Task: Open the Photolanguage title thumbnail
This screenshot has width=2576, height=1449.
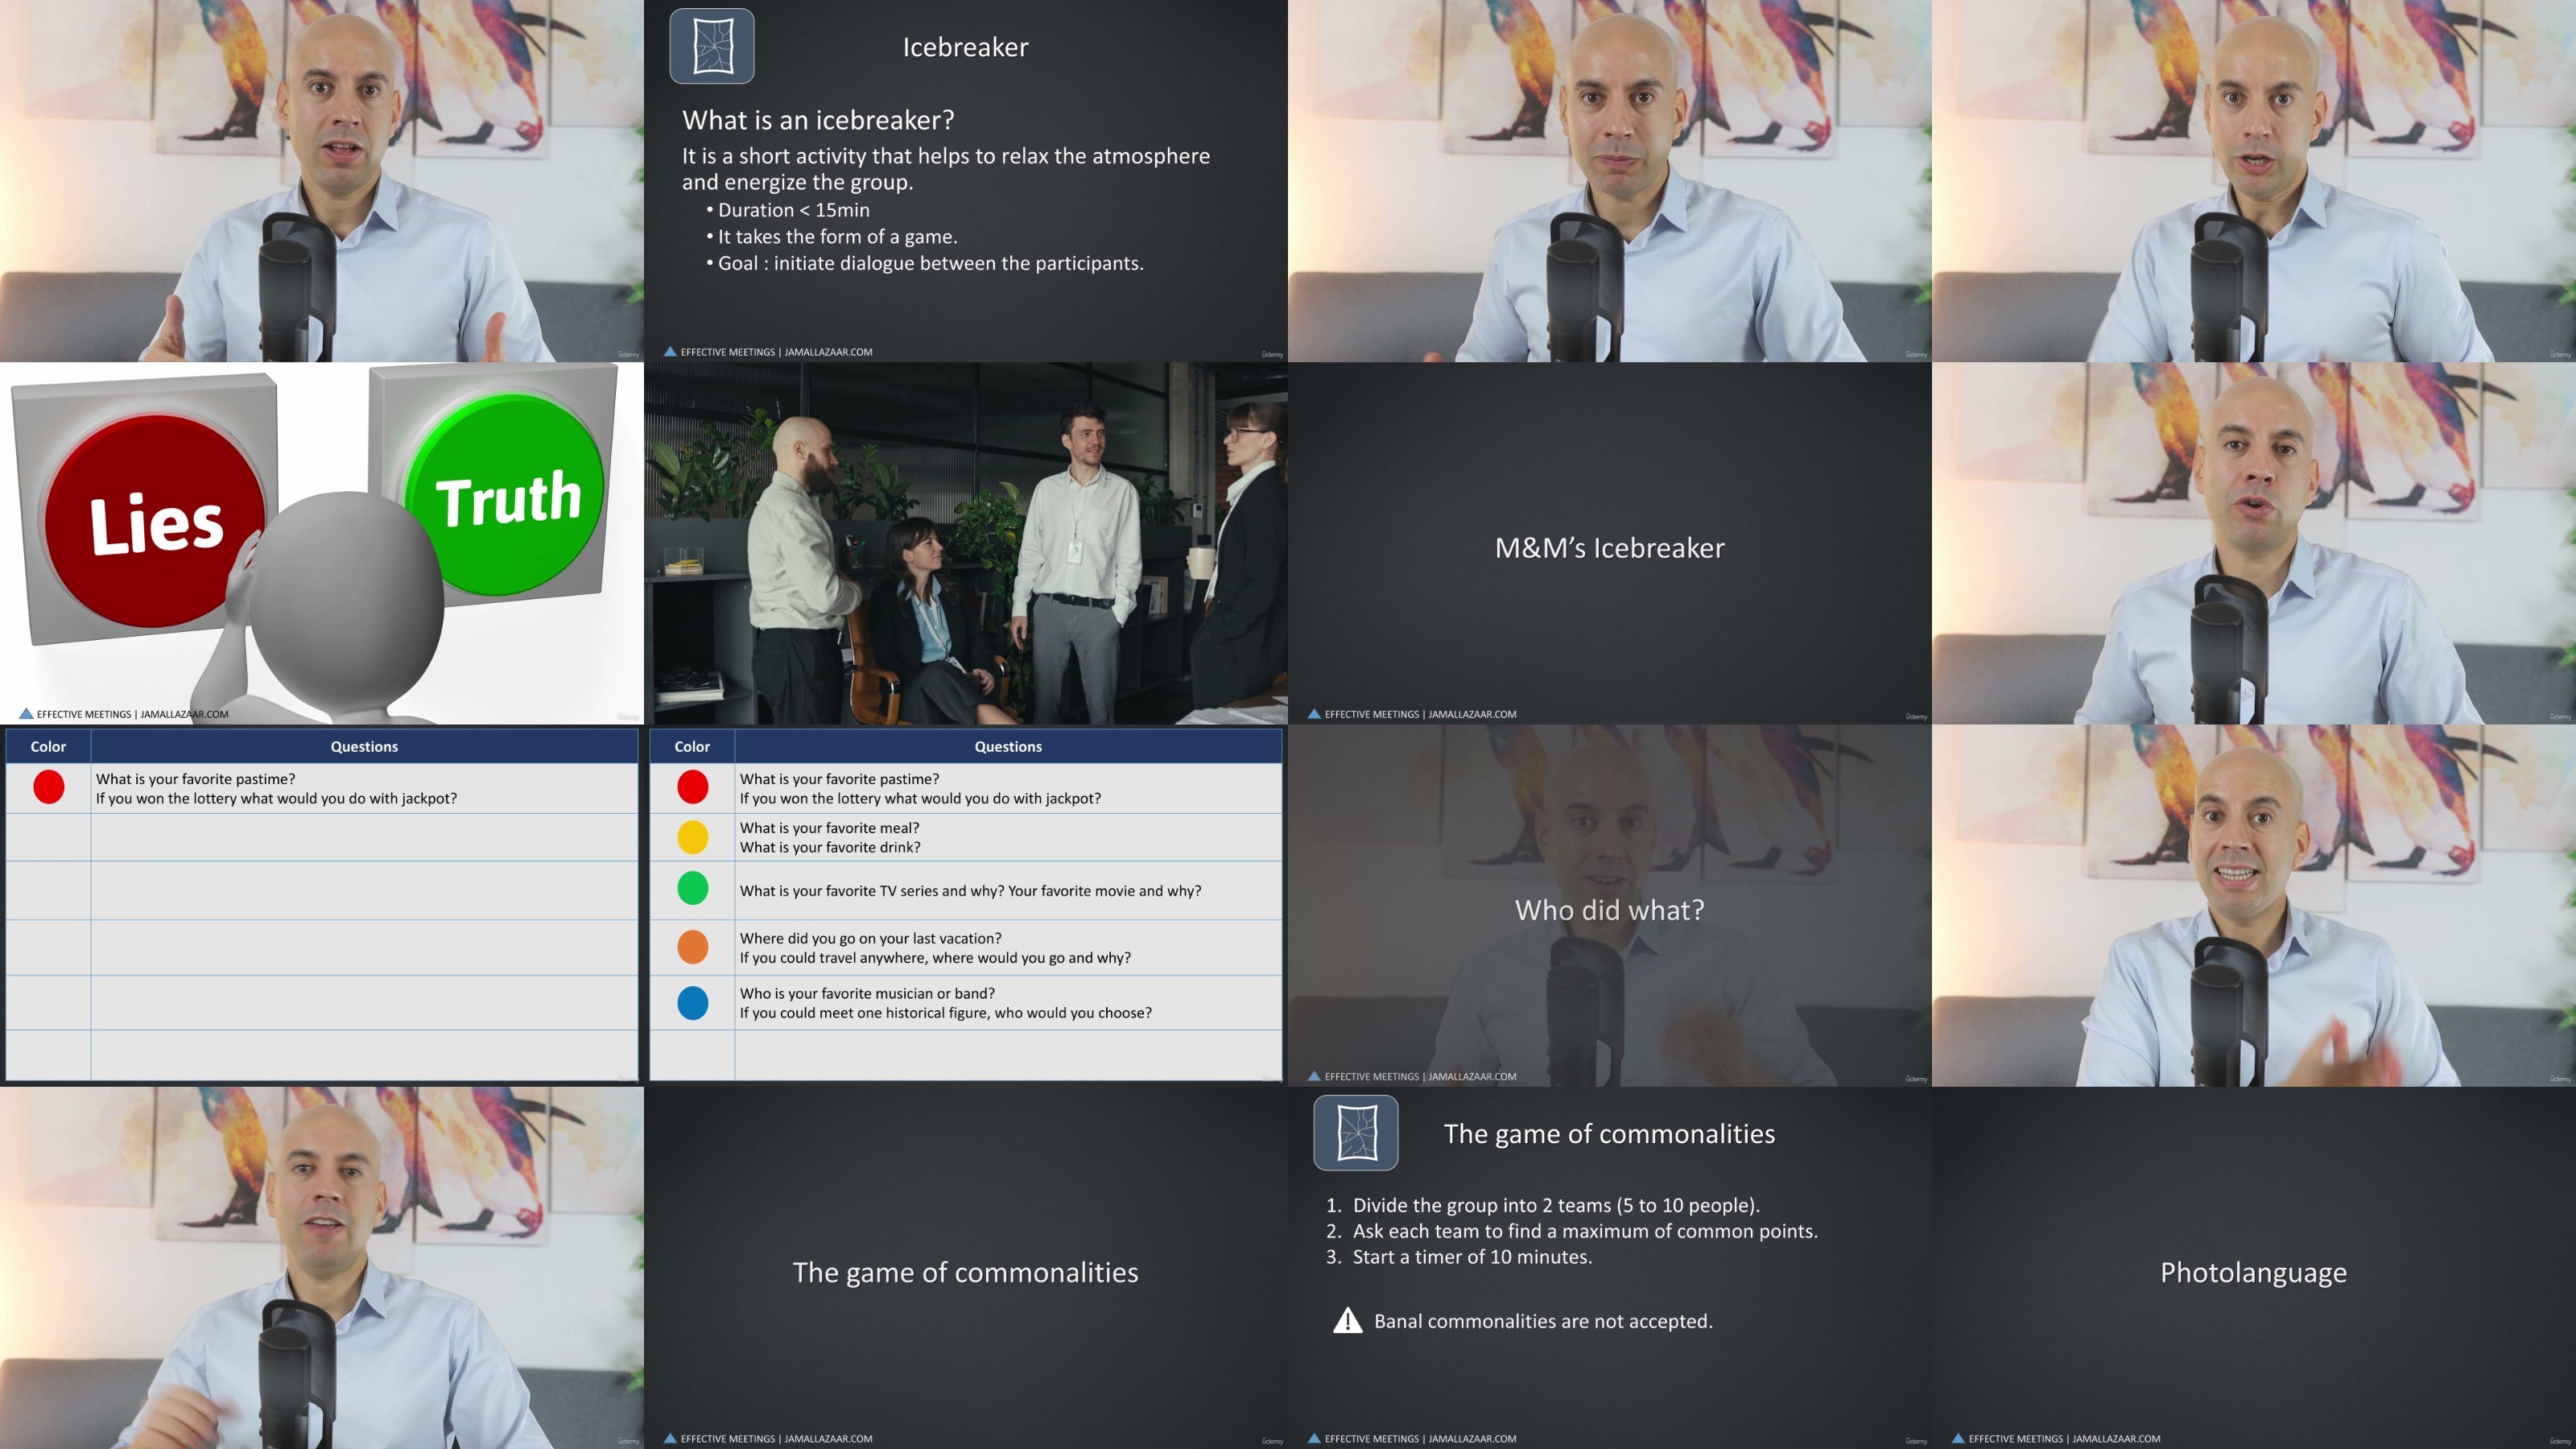Action: (x=2253, y=1270)
